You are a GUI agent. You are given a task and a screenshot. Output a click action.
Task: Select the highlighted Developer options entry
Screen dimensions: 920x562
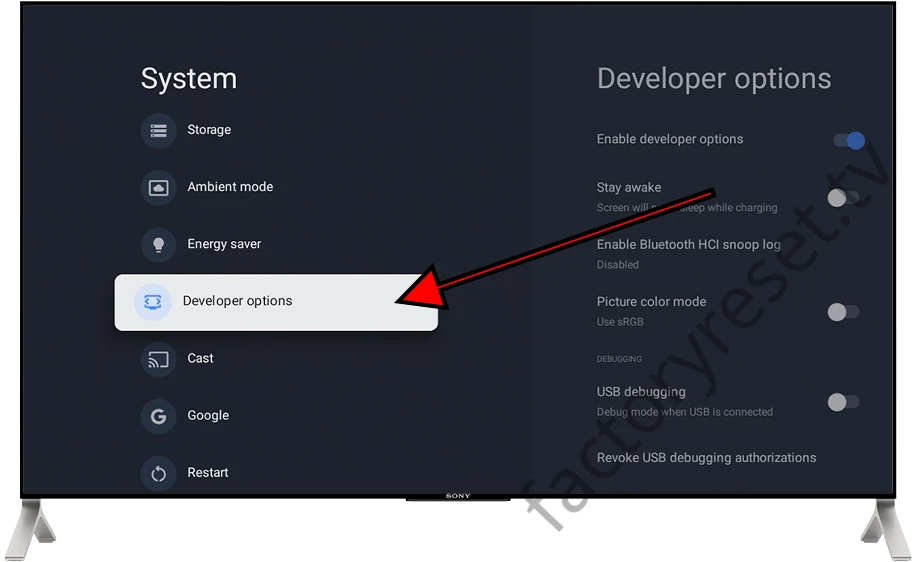237,301
